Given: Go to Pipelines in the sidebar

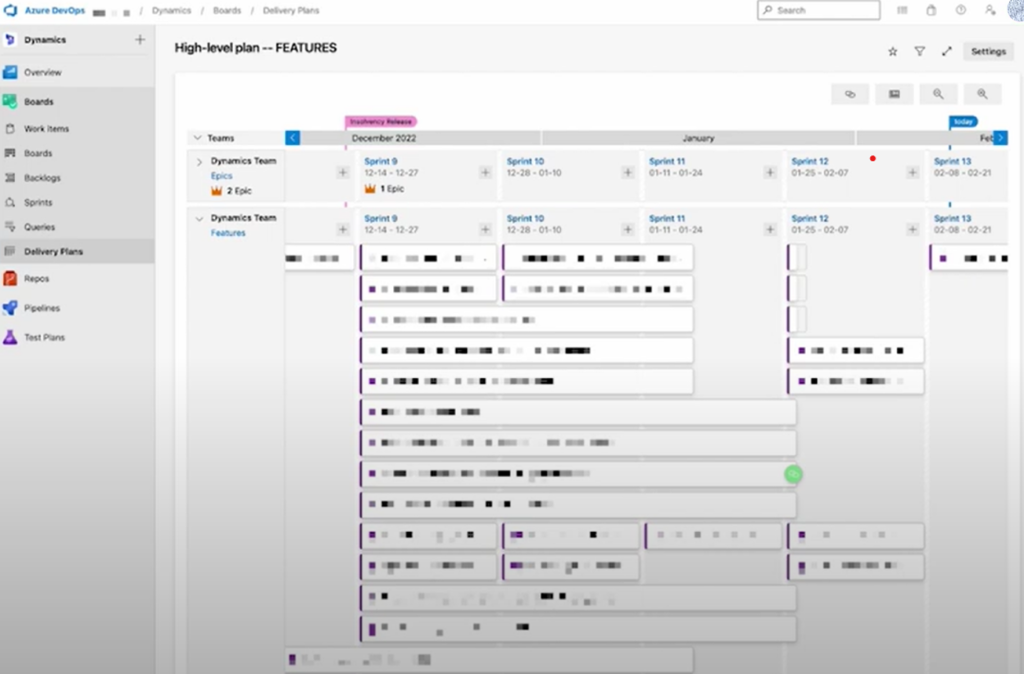Looking at the screenshot, I should [42, 308].
